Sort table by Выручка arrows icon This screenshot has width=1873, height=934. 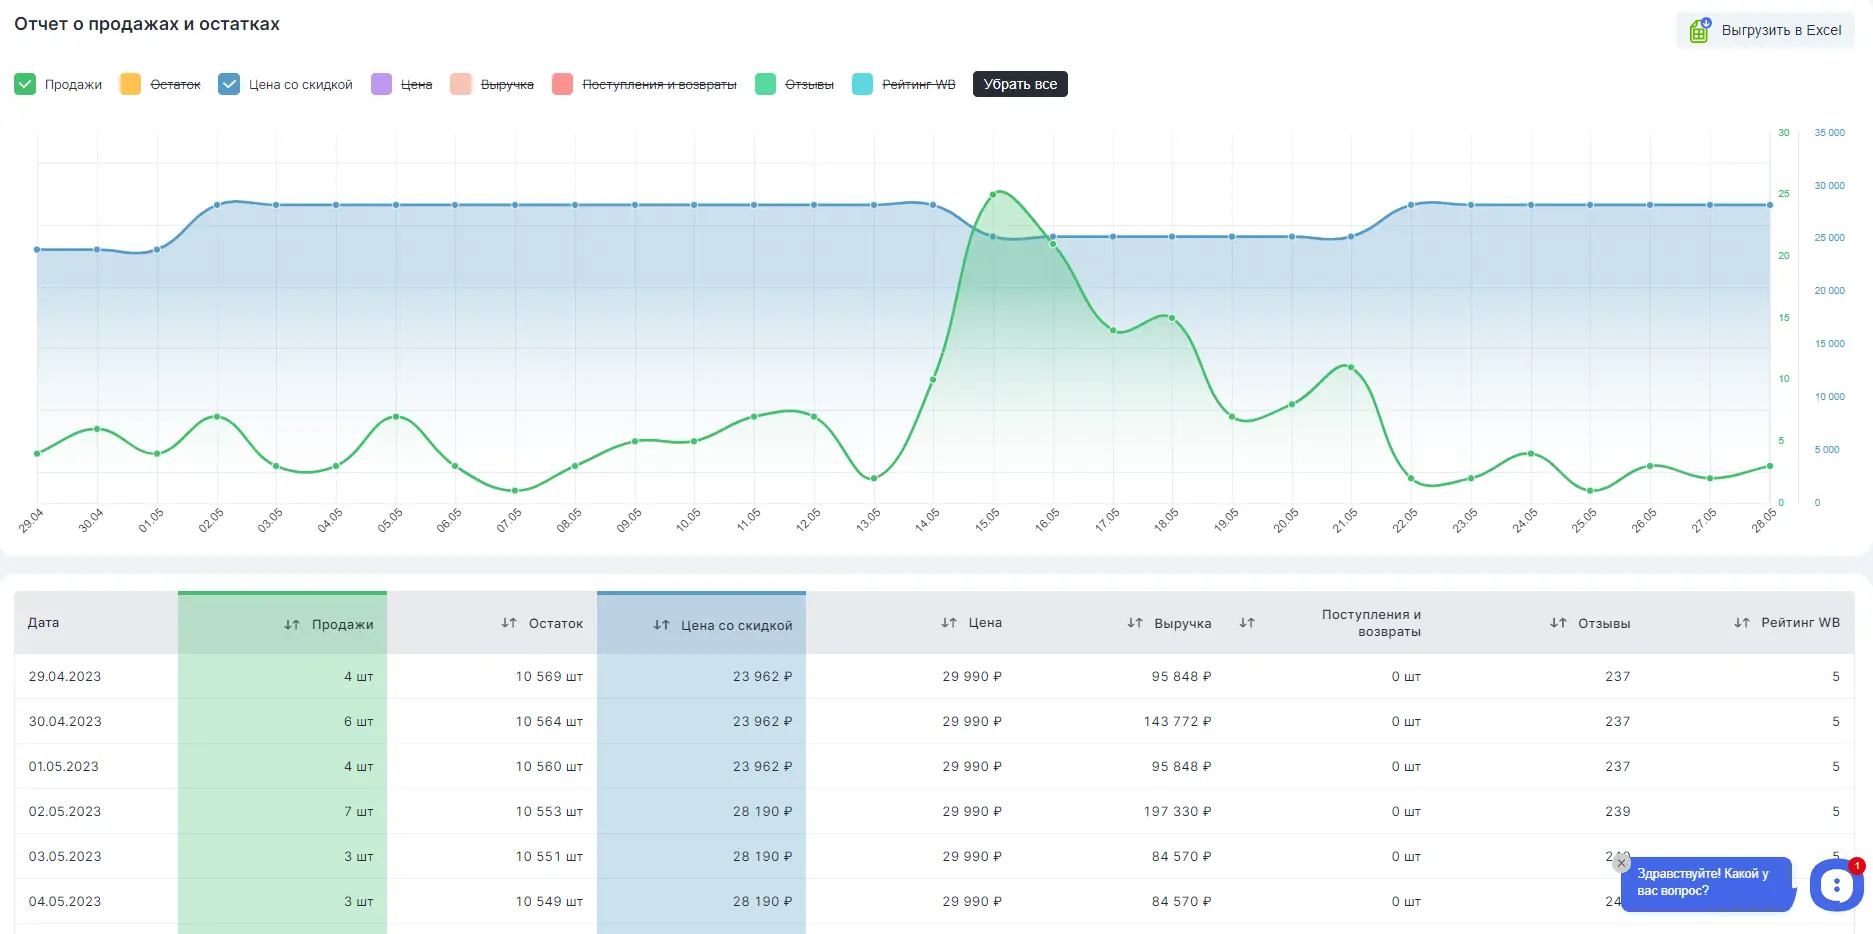click(1135, 623)
